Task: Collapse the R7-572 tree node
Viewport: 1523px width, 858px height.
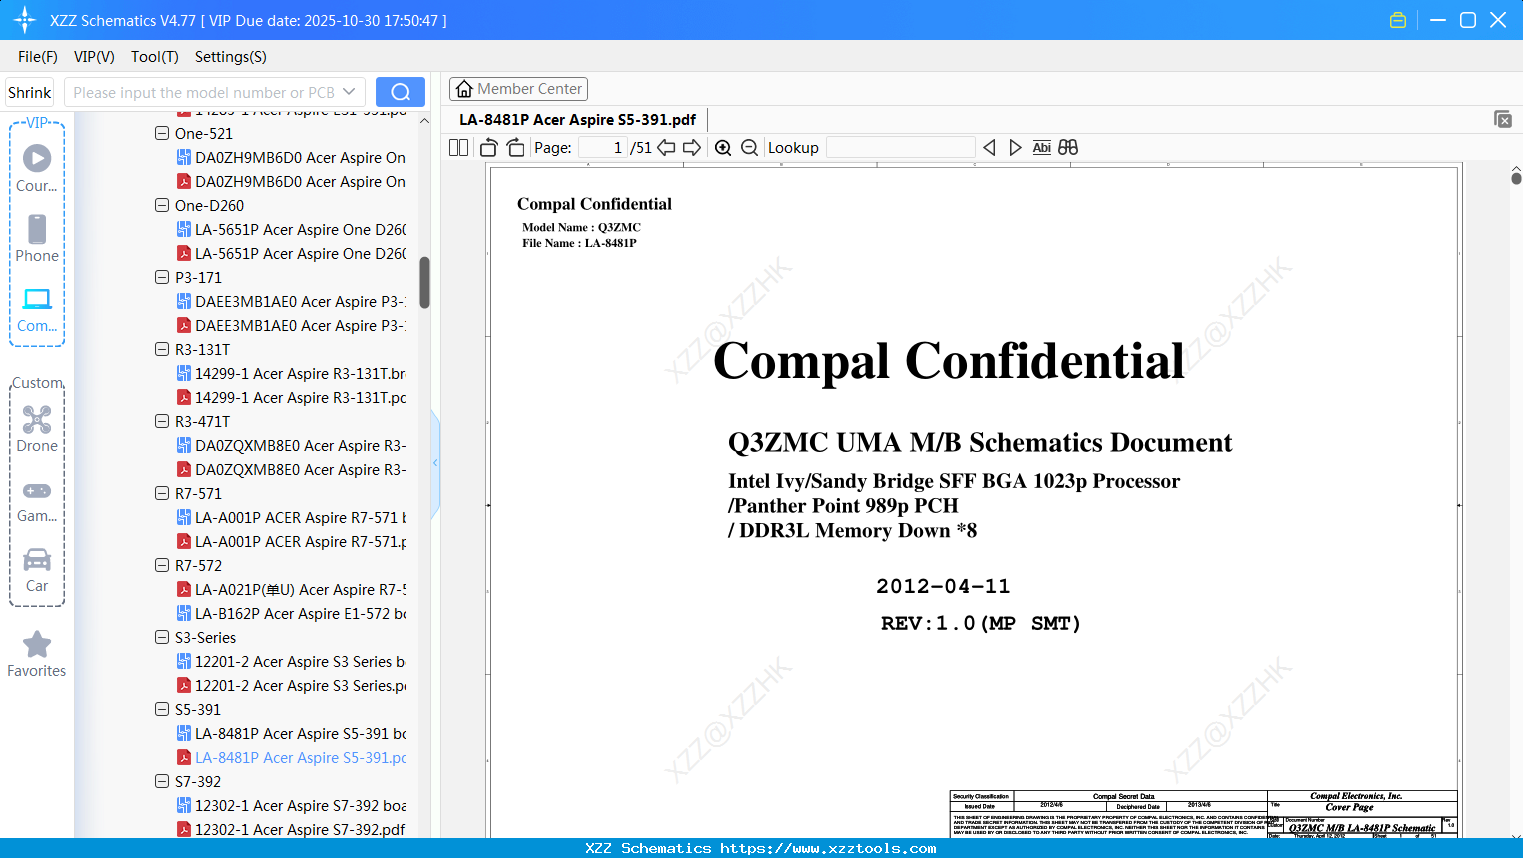Action: pos(162,565)
